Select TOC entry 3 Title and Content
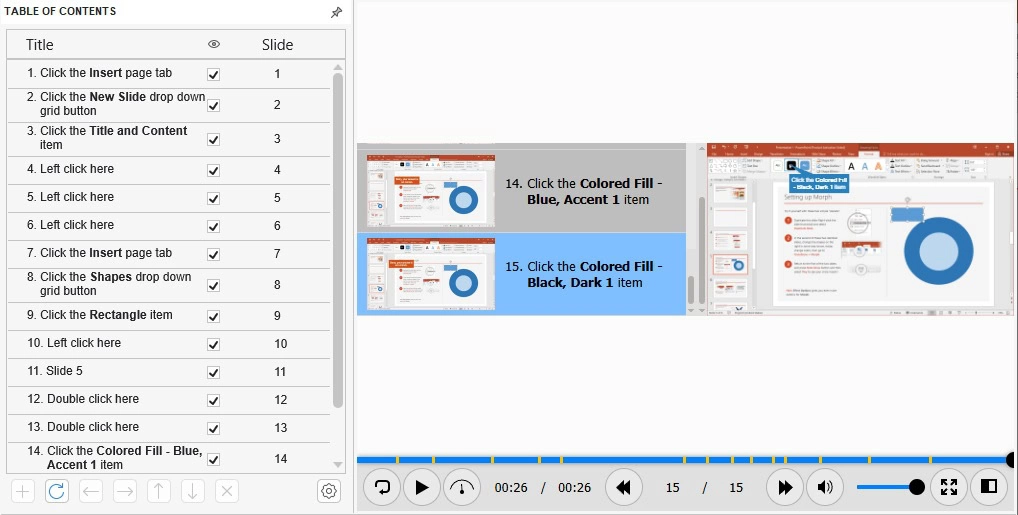Viewport: 1018px width, 515px height. click(169, 138)
